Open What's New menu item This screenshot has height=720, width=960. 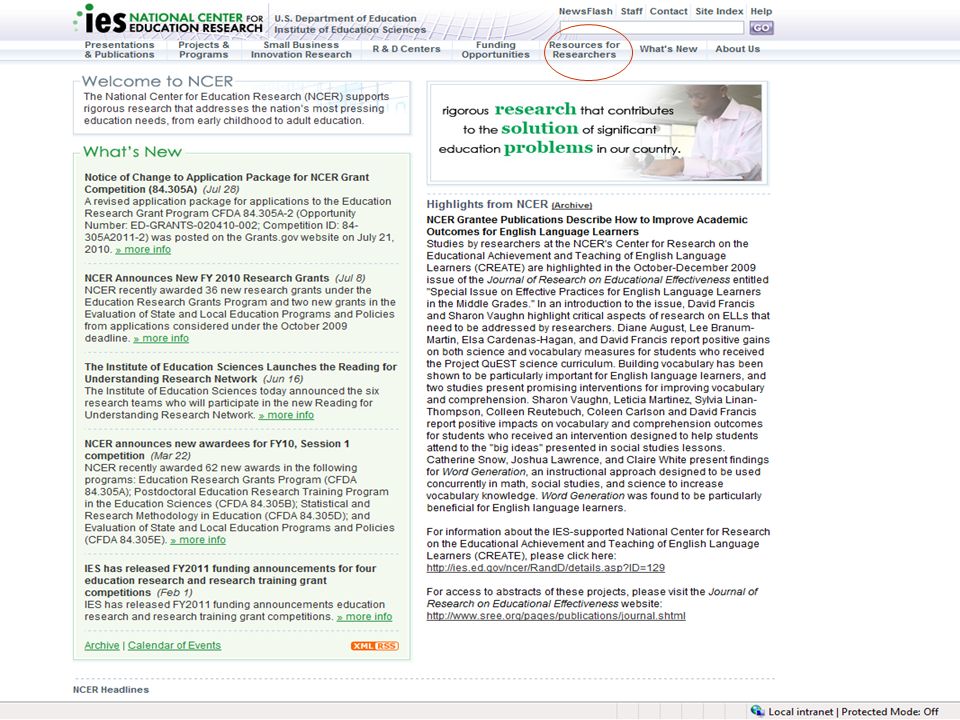coord(669,49)
